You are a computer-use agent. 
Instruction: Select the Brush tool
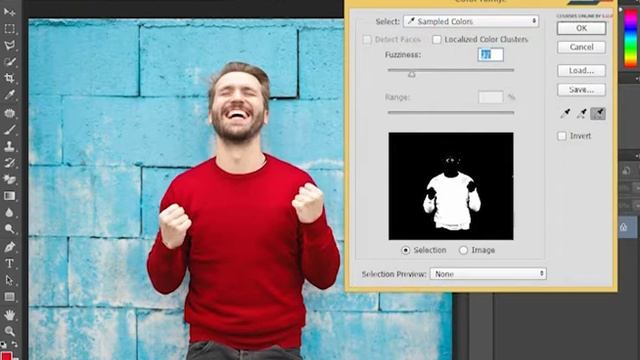pos(9,129)
